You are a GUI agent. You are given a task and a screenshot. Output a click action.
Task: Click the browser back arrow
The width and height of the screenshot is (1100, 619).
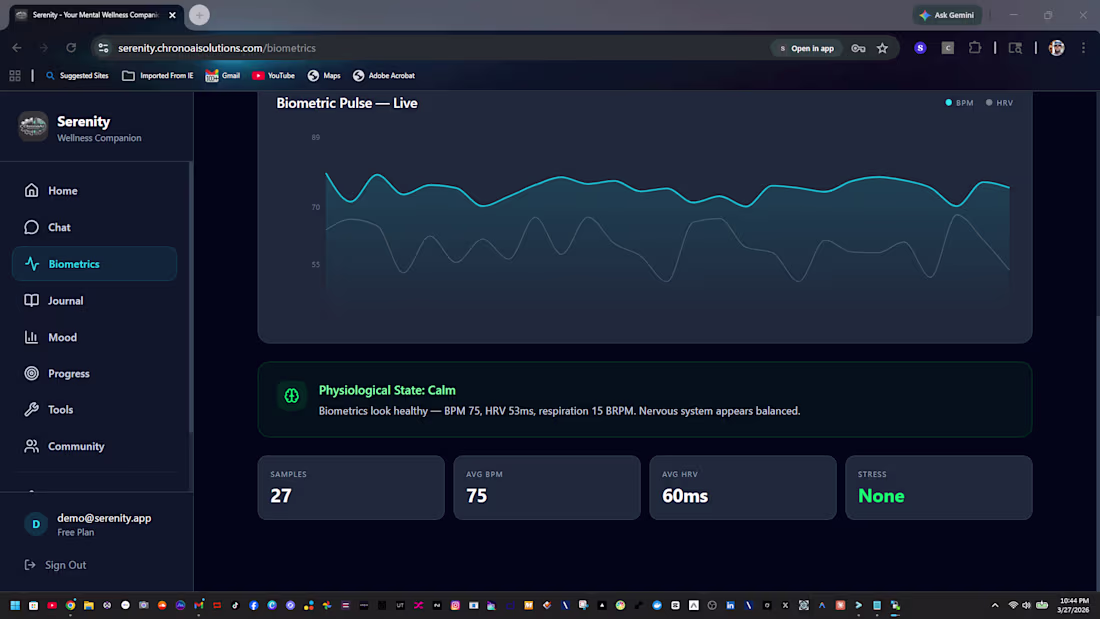pos(17,48)
